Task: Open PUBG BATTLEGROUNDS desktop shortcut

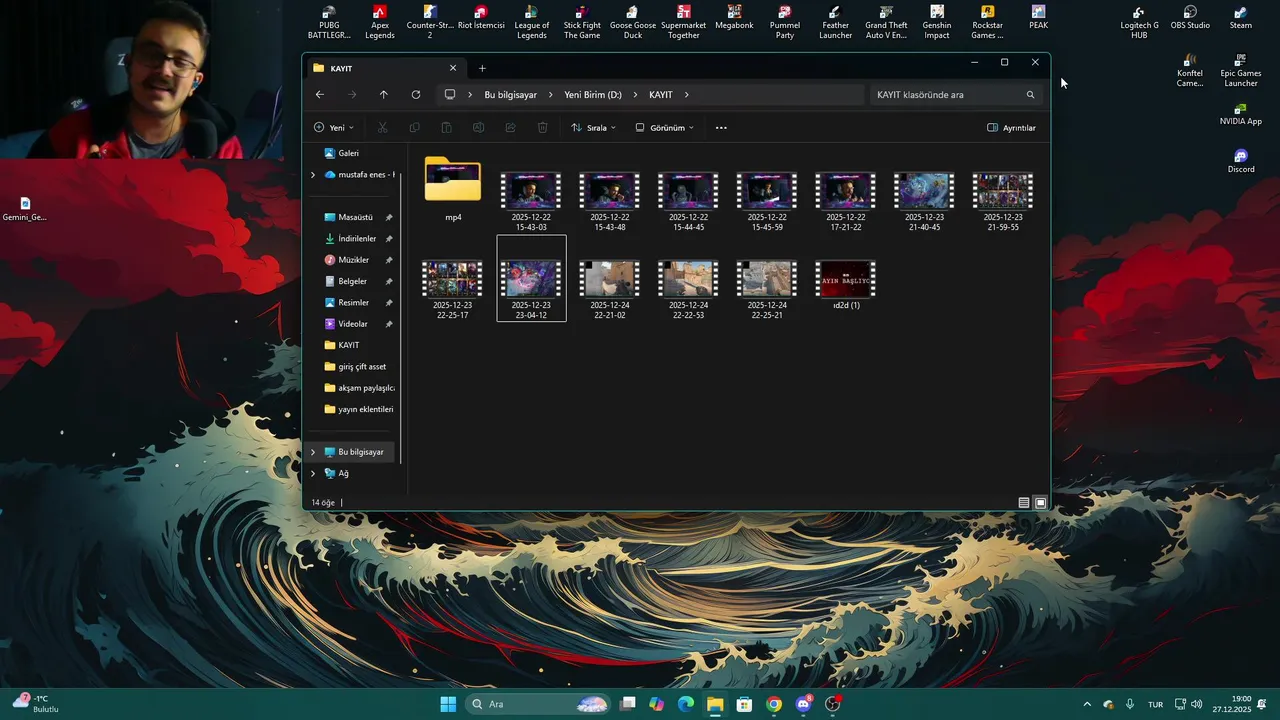Action: pos(328,21)
